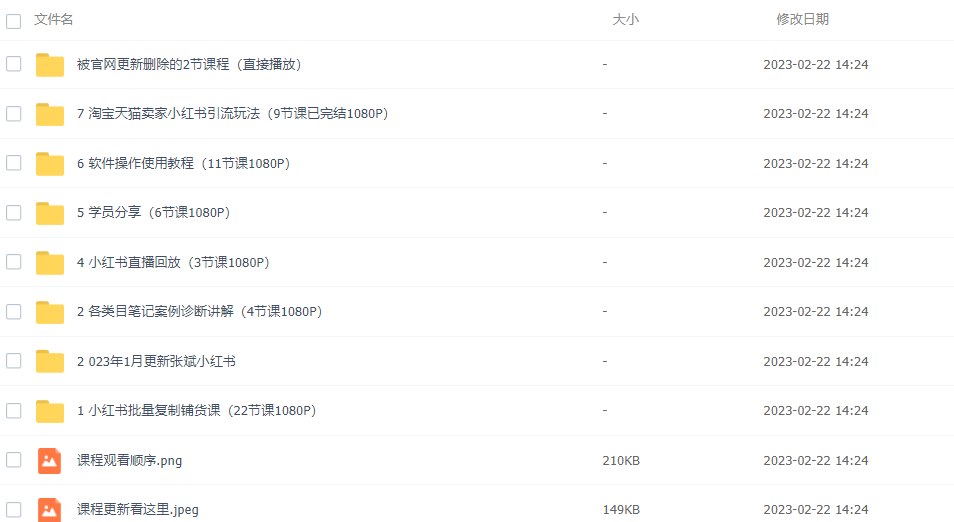Open 7 淘宝天猫卖家小红书引流玩法 folder name
Screen dimensions: 954x522
[232, 114]
